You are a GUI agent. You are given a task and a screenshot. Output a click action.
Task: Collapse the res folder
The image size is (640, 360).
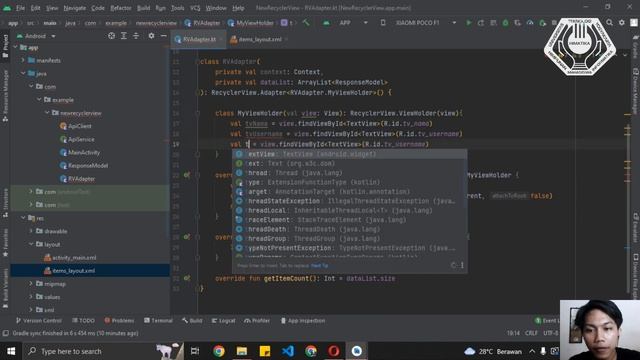[x=23, y=218]
